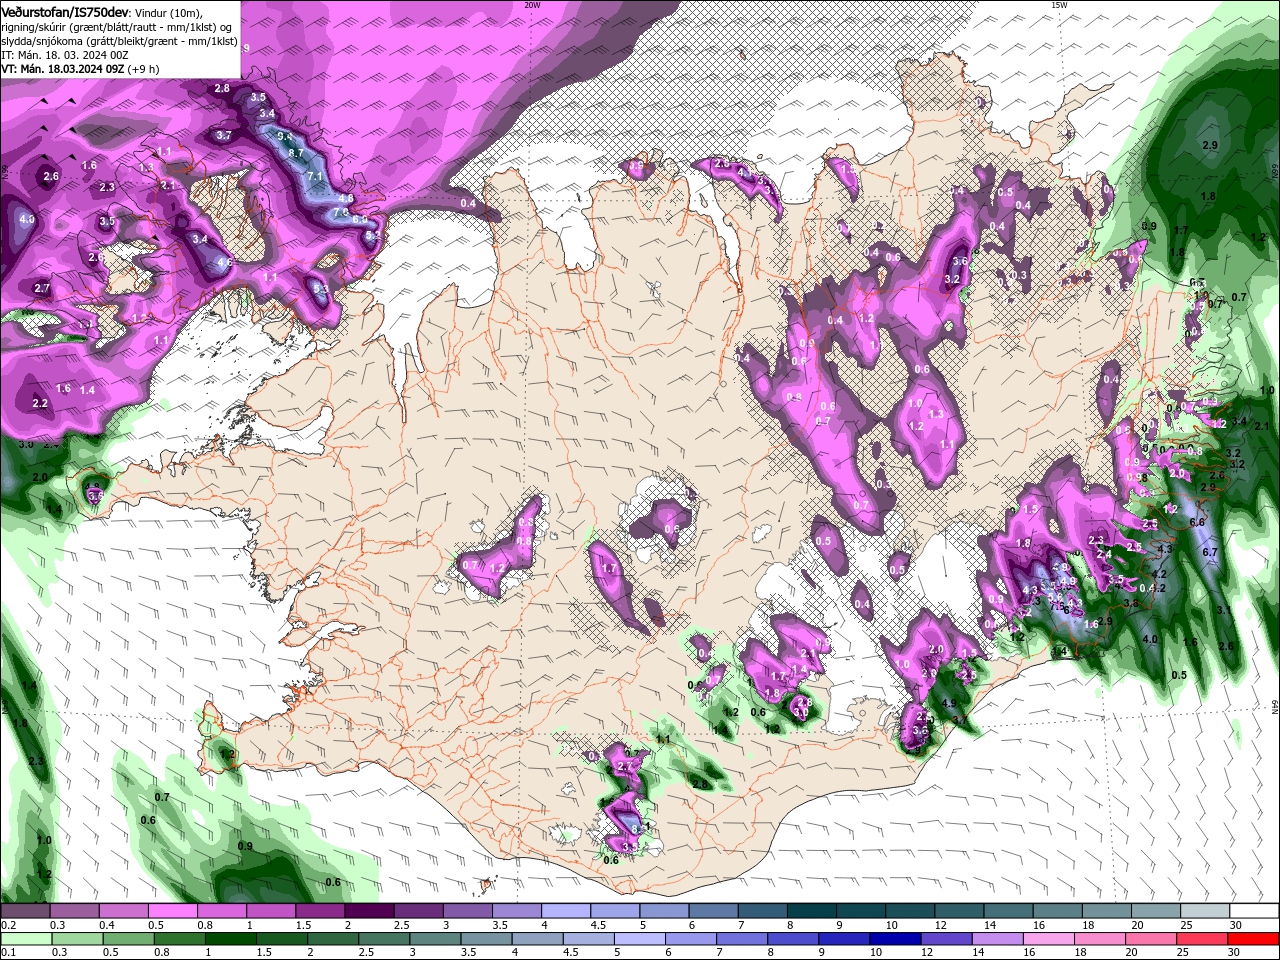Click the 'slydda/snjókoma' legend description line
This screenshot has height=960, width=1280.
click(119, 41)
